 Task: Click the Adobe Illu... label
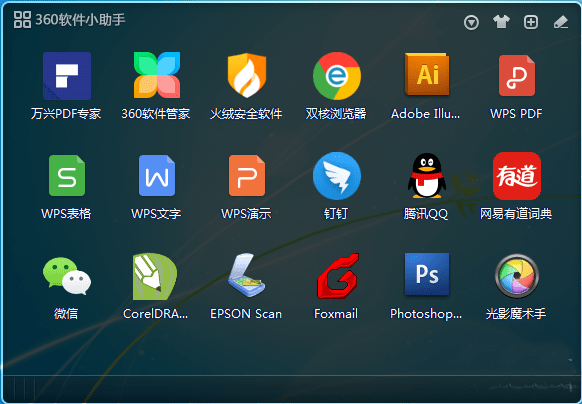(425, 114)
